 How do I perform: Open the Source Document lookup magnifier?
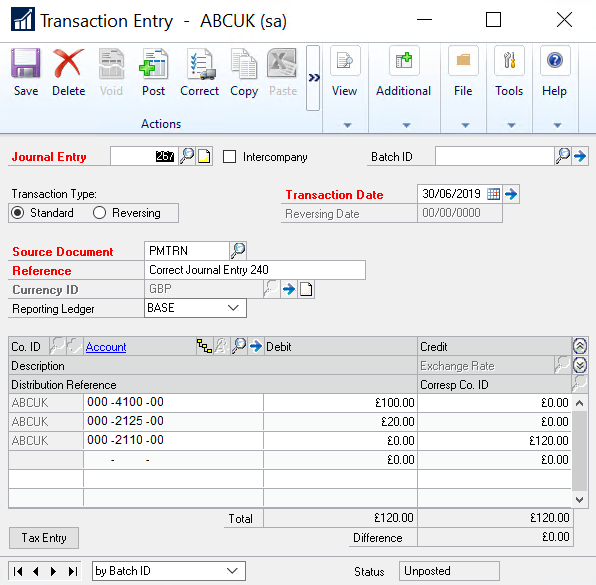[x=238, y=250]
